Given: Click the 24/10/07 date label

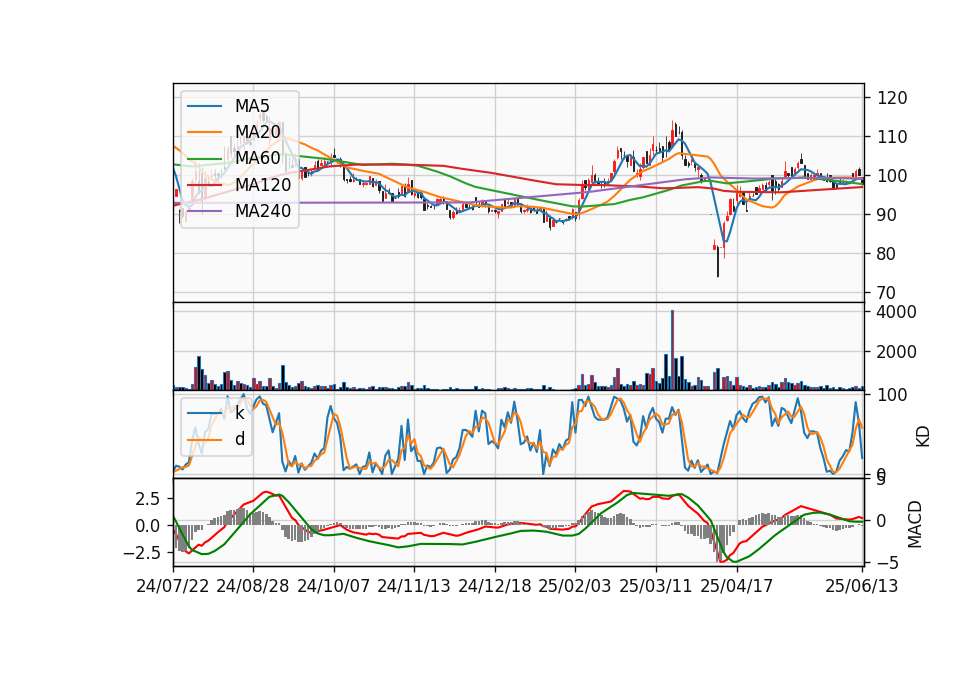Looking at the screenshot, I should tap(334, 586).
